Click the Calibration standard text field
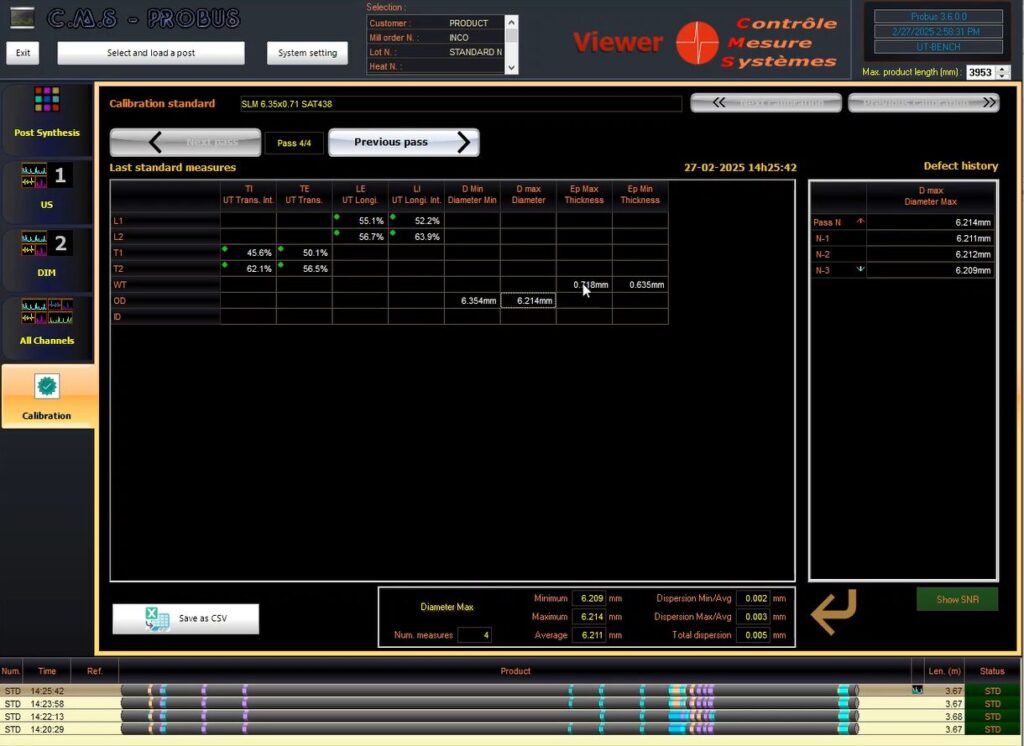The width and height of the screenshot is (1024, 746). tap(460, 104)
